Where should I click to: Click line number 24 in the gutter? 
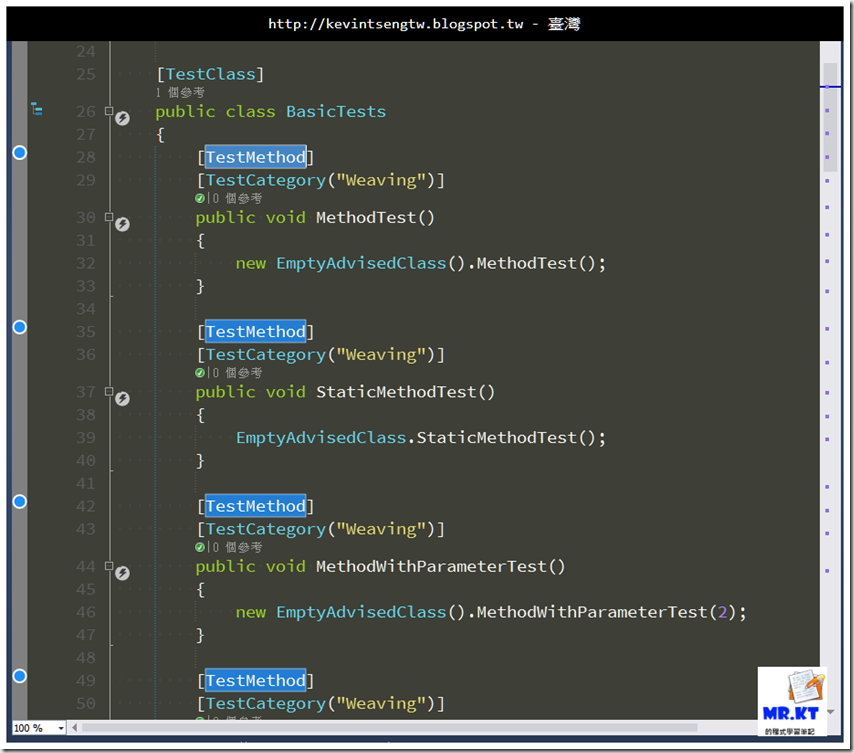86,52
